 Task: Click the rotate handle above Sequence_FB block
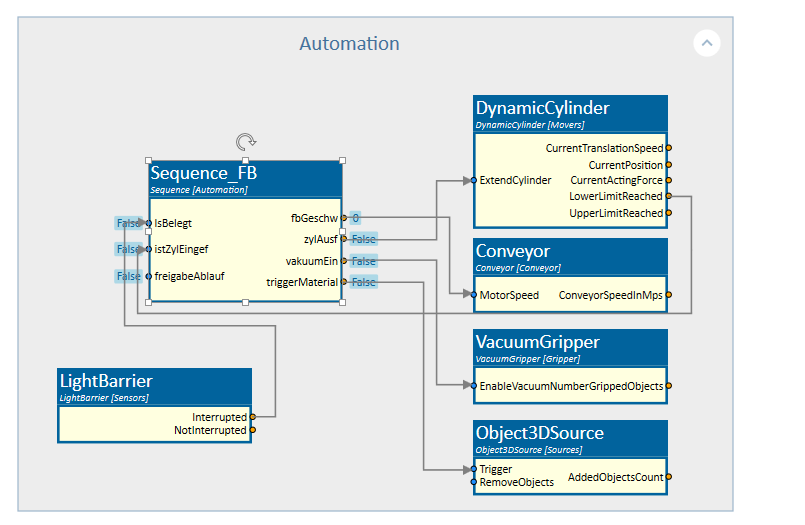246,142
